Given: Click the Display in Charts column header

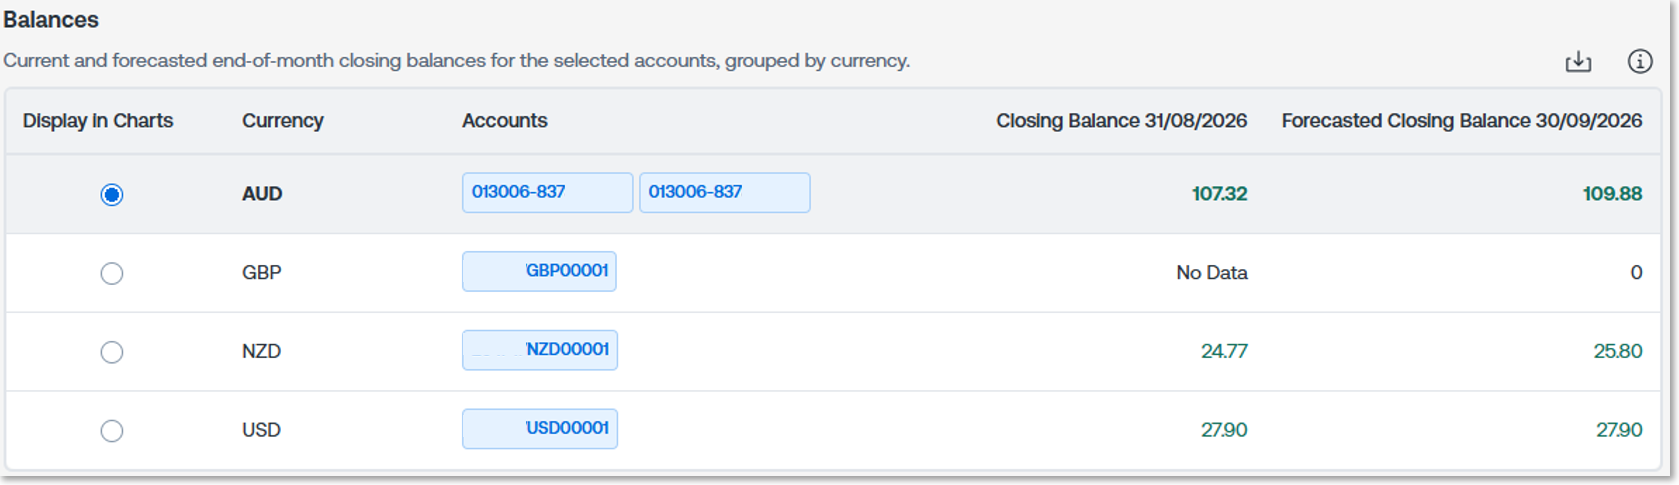Looking at the screenshot, I should pos(98,121).
